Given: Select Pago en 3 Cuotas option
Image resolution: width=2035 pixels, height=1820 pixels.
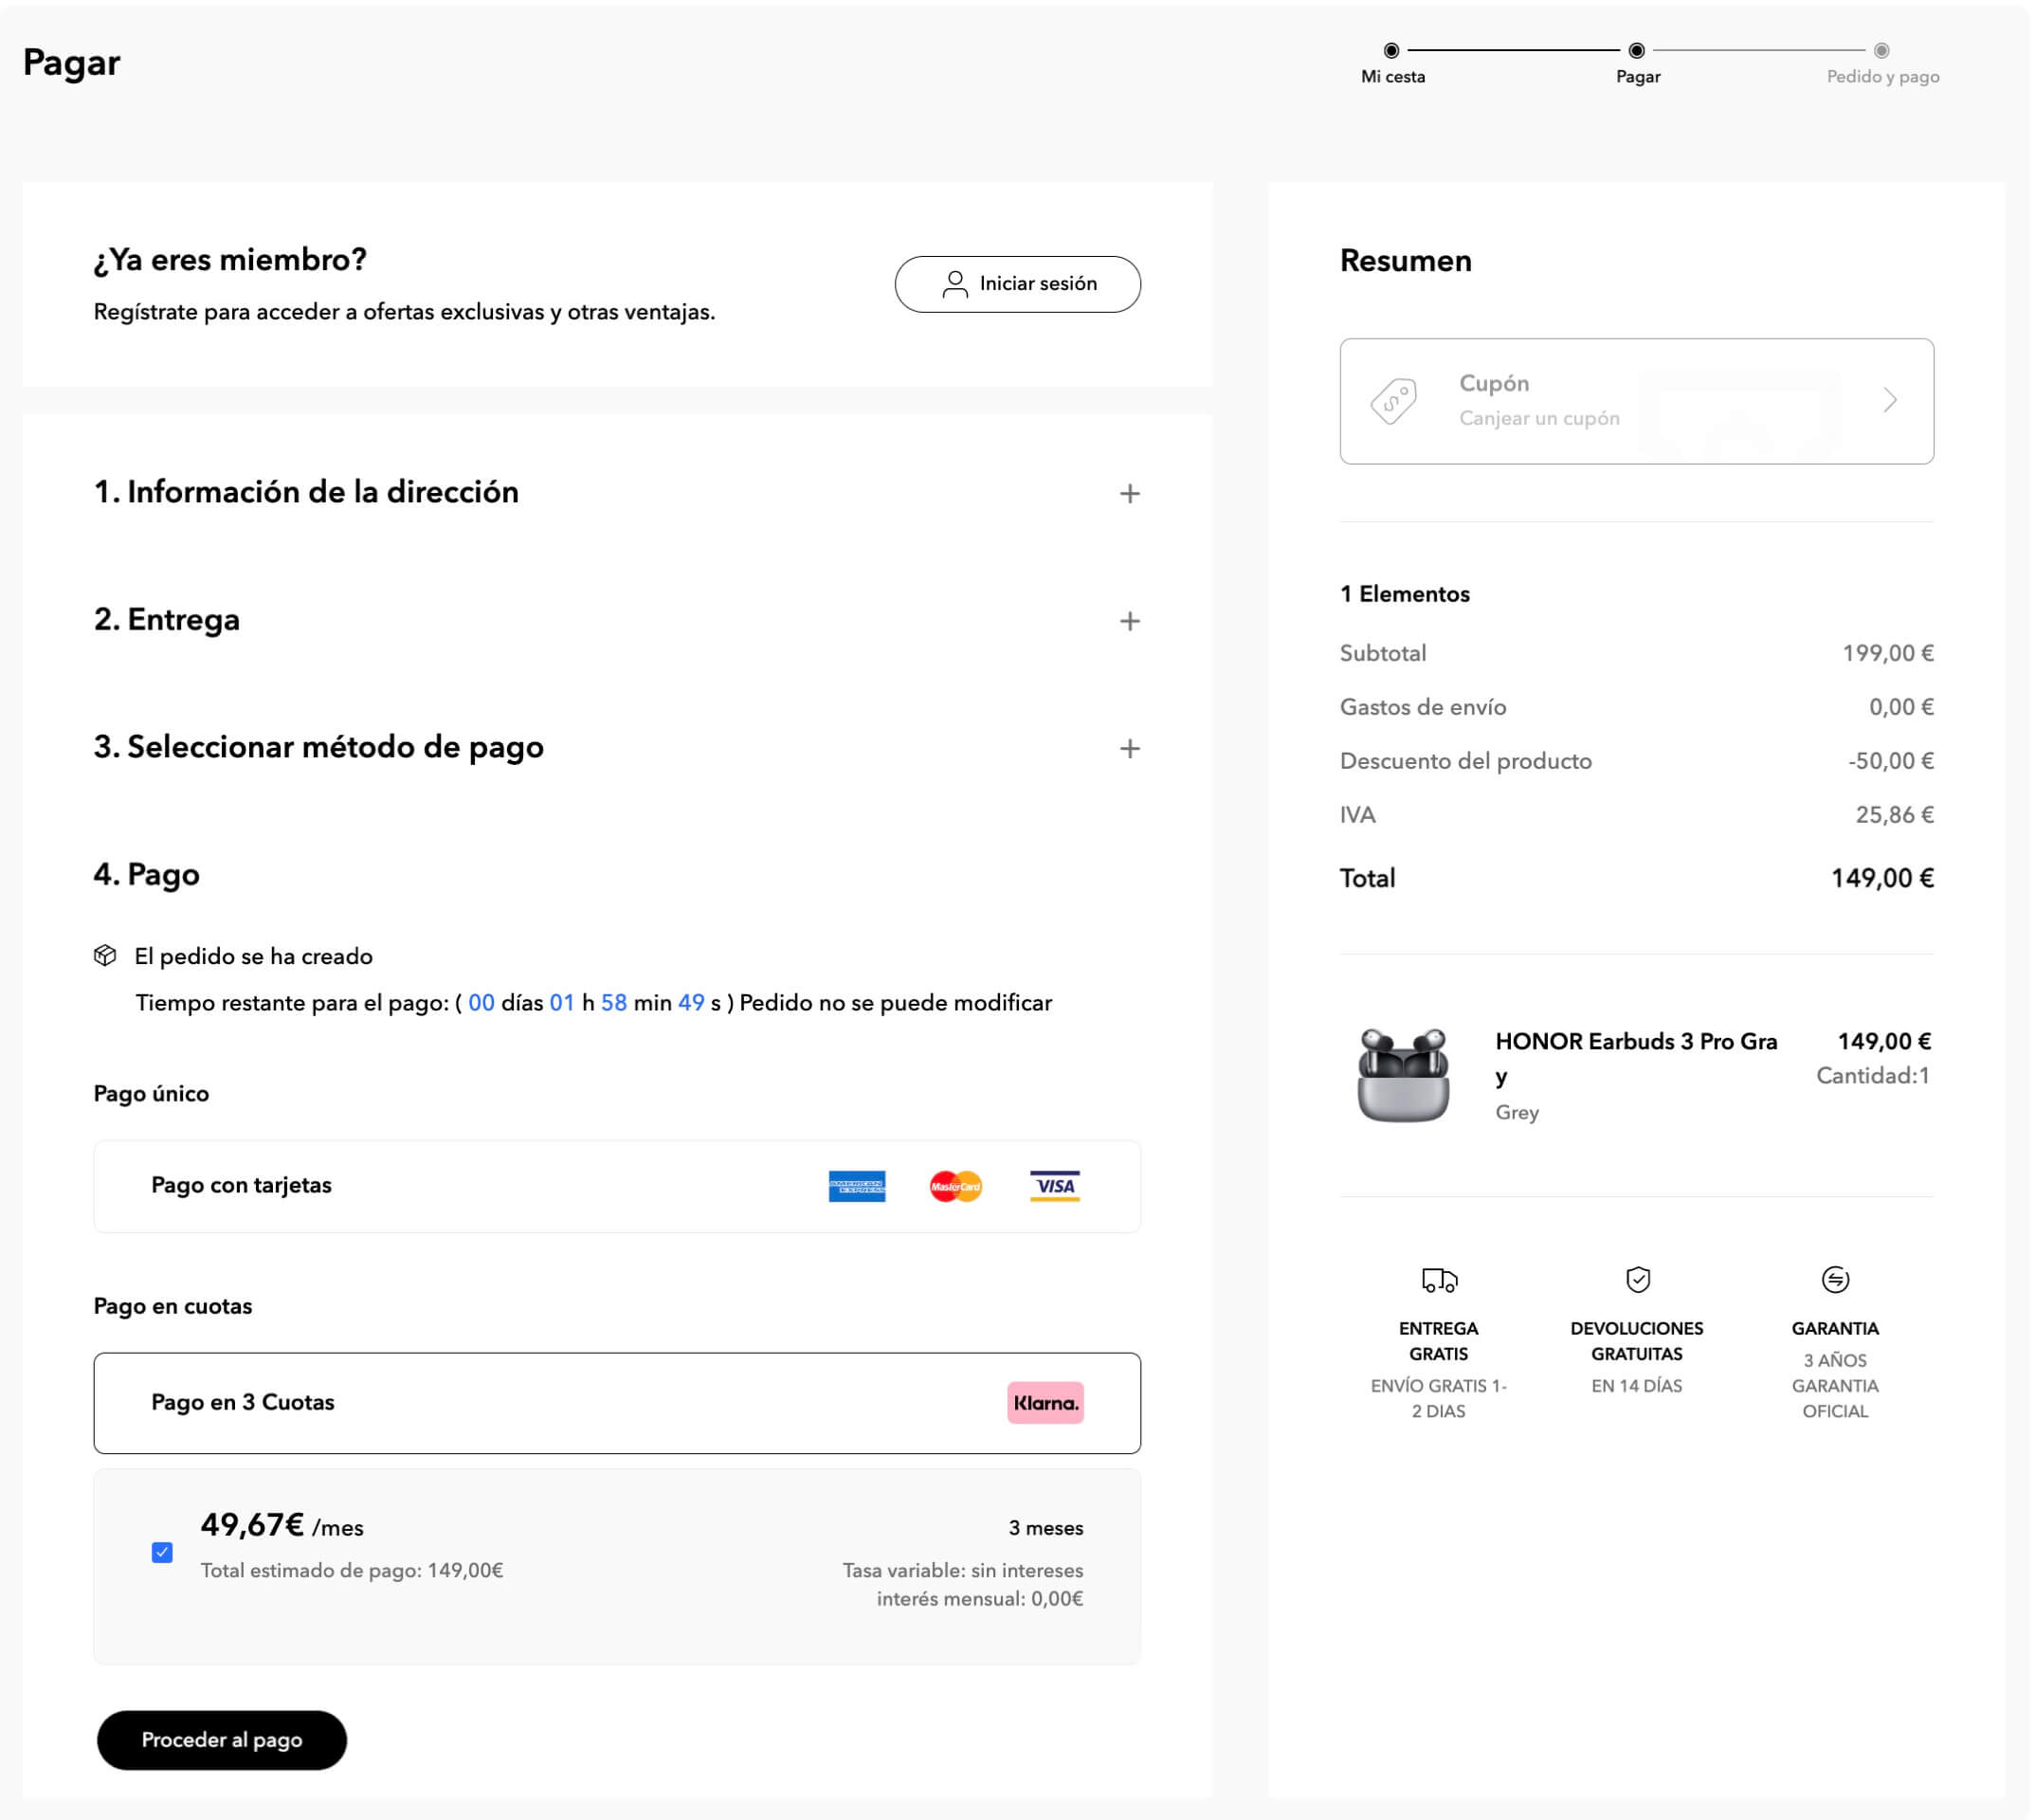Looking at the screenshot, I should (243, 1402).
